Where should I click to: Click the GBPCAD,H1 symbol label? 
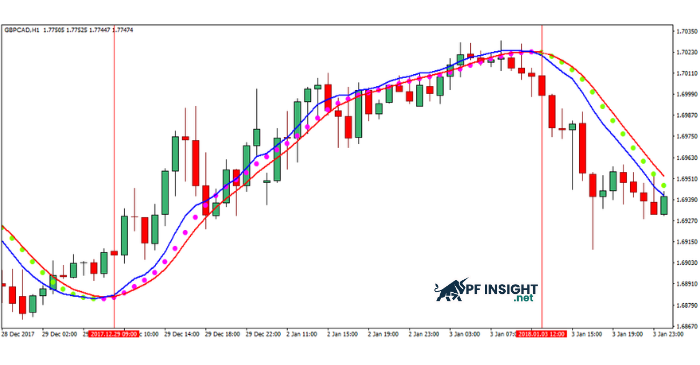[22, 30]
